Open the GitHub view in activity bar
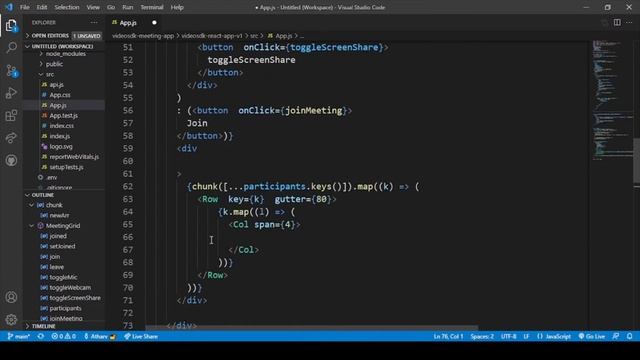Image resolution: width=640 pixels, height=360 pixels. click(11, 160)
